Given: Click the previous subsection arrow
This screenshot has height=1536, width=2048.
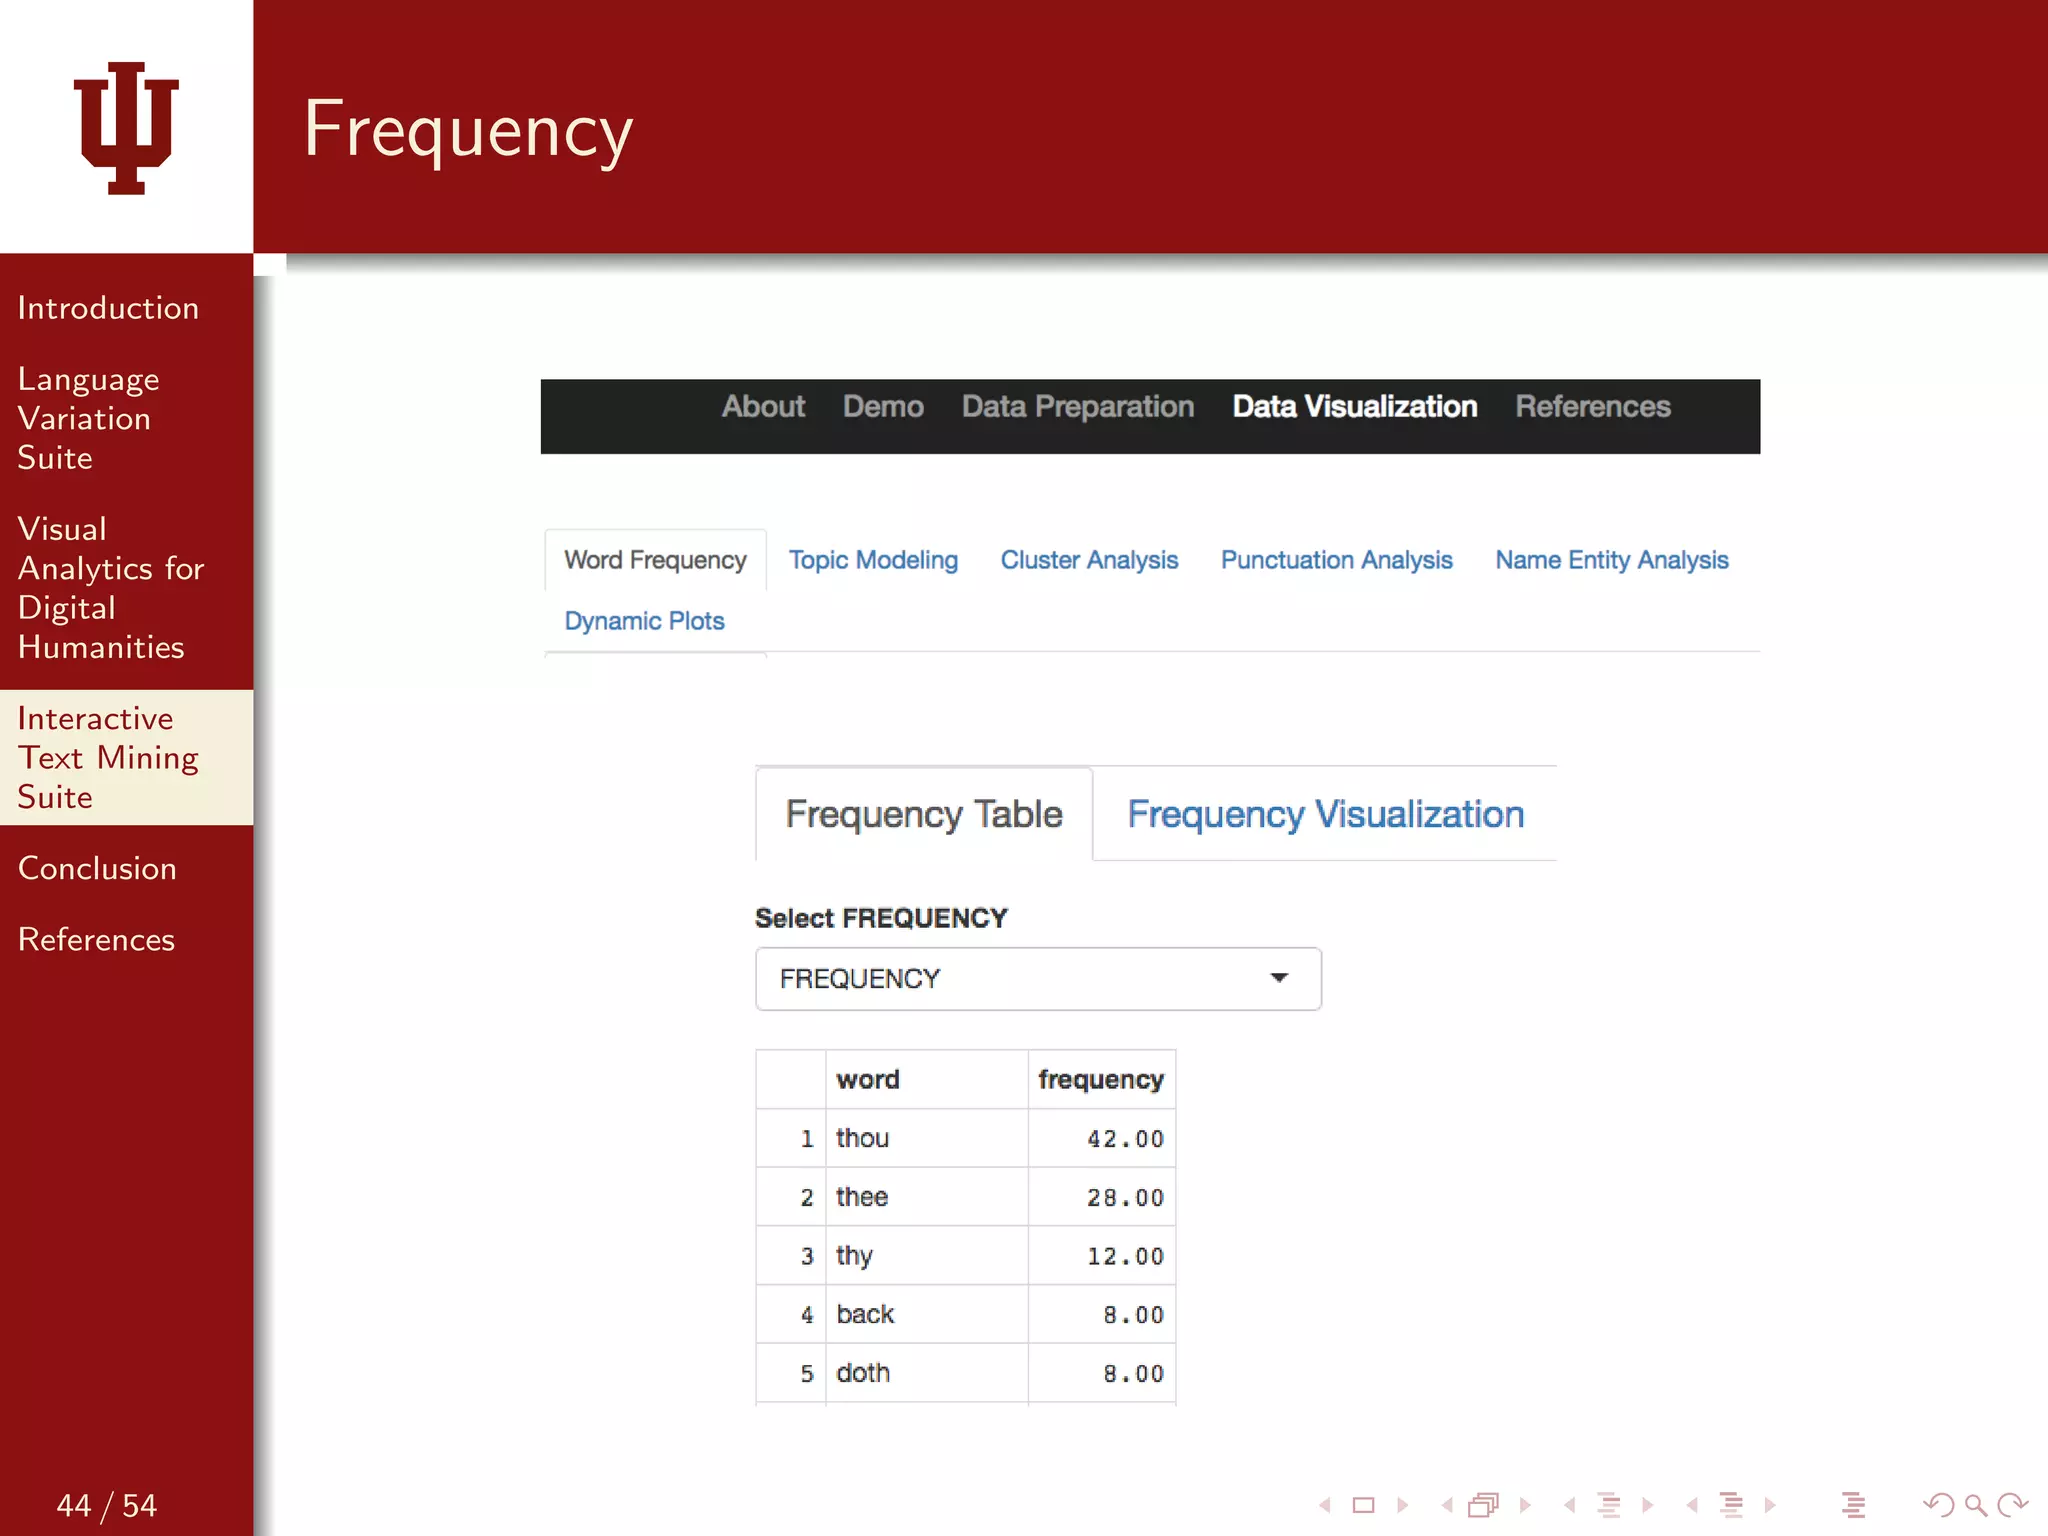Looking at the screenshot, I should tap(1570, 1505).
